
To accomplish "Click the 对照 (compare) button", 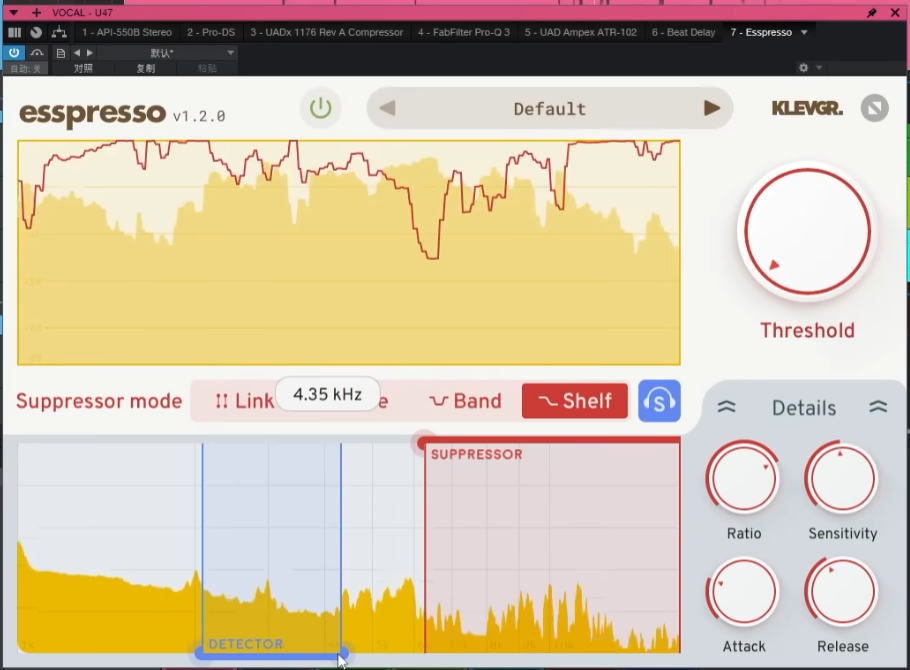I will coord(83,68).
